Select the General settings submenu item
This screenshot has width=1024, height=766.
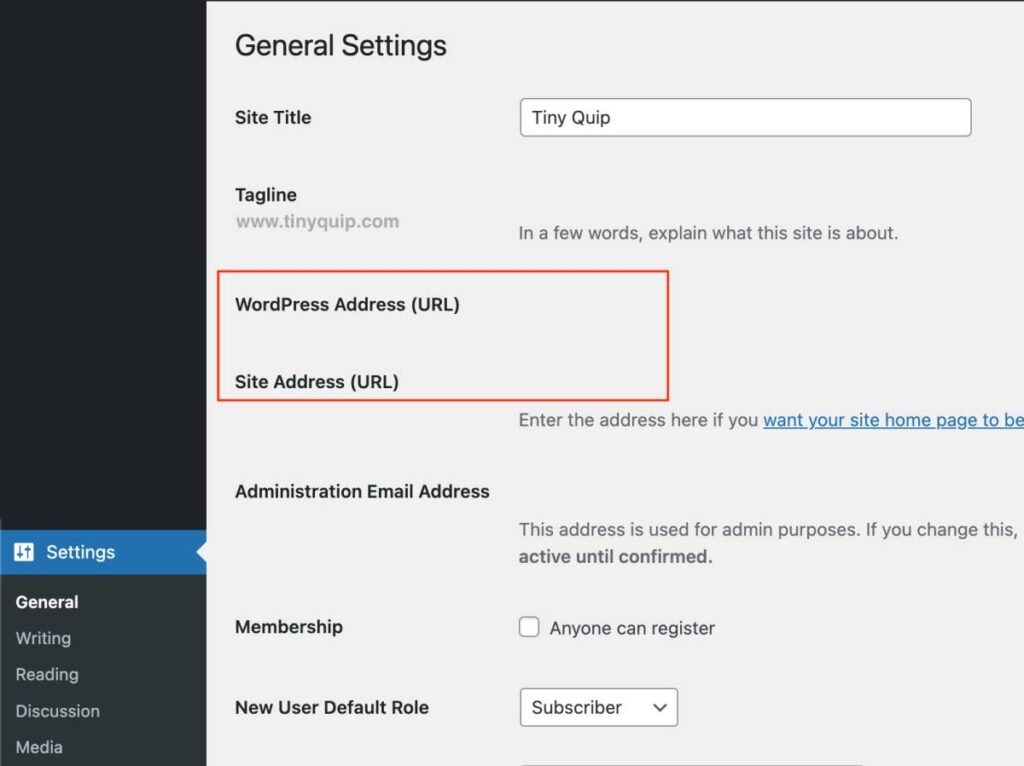tap(47, 602)
